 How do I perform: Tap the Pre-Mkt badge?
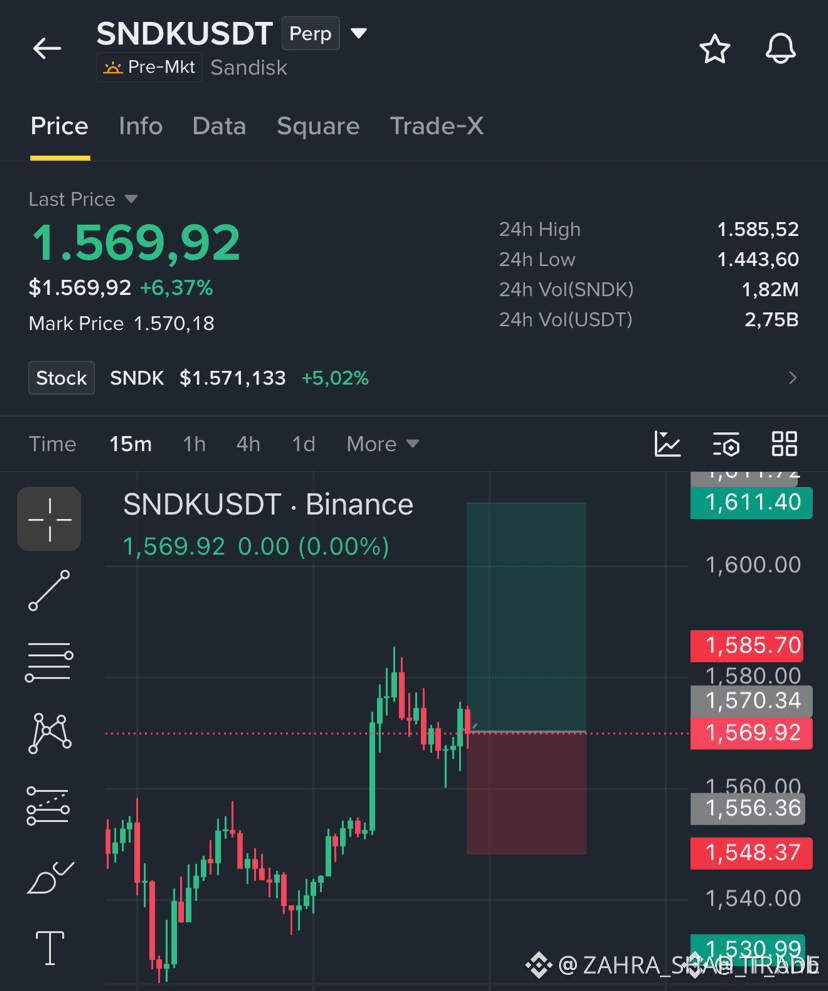click(149, 67)
